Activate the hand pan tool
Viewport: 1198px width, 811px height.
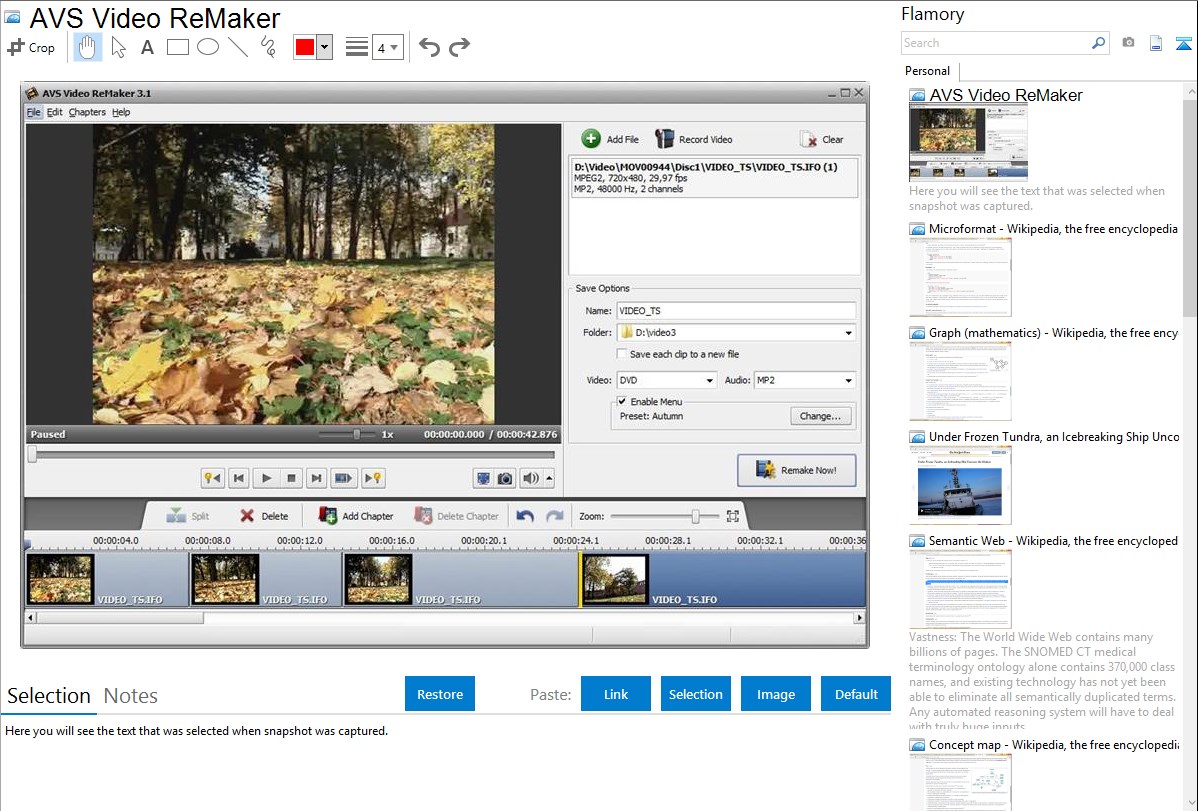coord(87,47)
